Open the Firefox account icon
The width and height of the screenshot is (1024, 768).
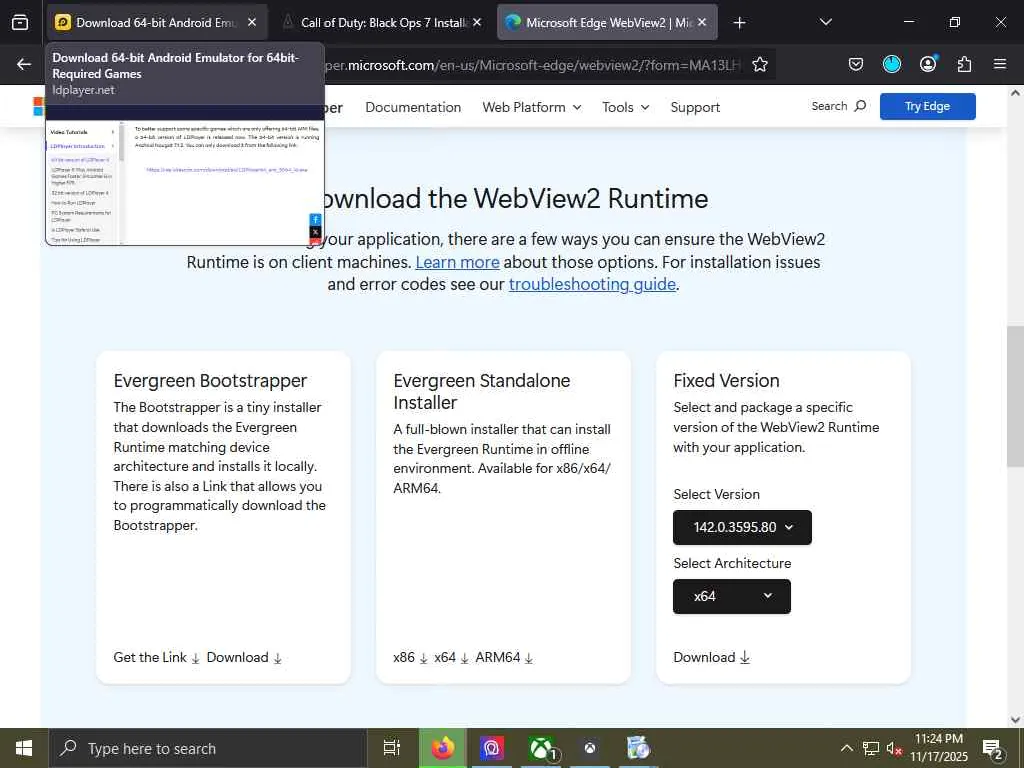click(928, 64)
